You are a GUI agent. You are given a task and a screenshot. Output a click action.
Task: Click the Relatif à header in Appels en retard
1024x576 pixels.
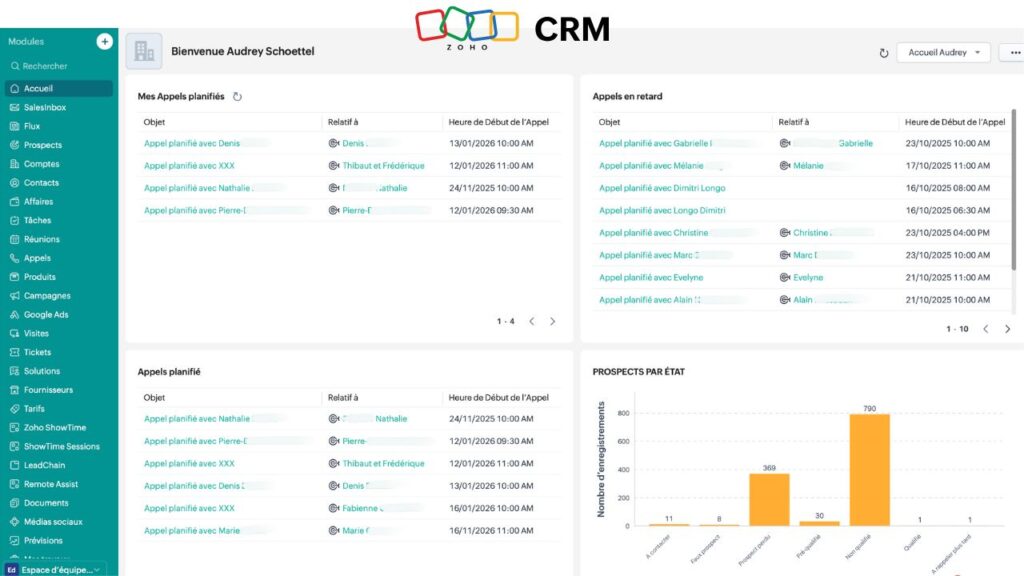(x=793, y=122)
